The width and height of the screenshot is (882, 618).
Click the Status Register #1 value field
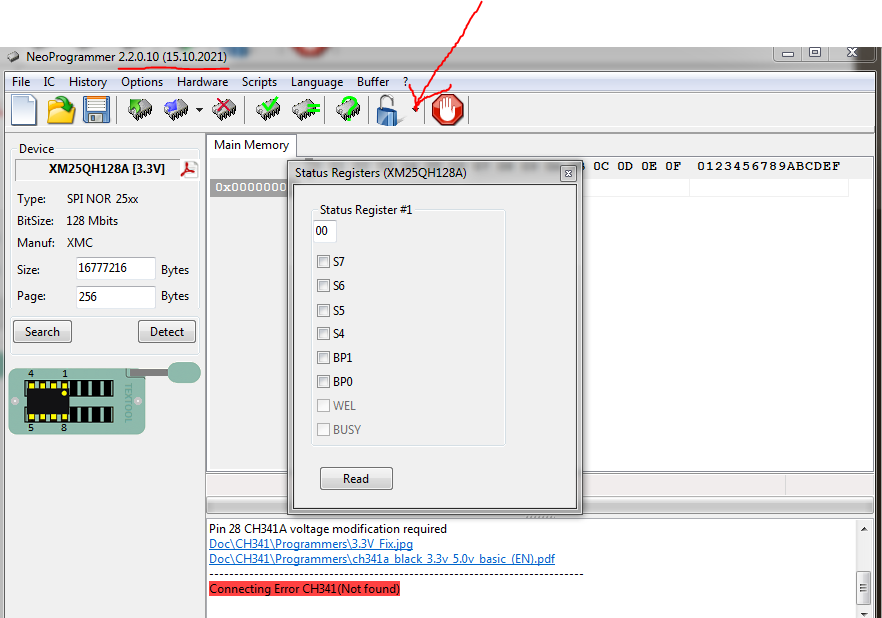point(325,231)
